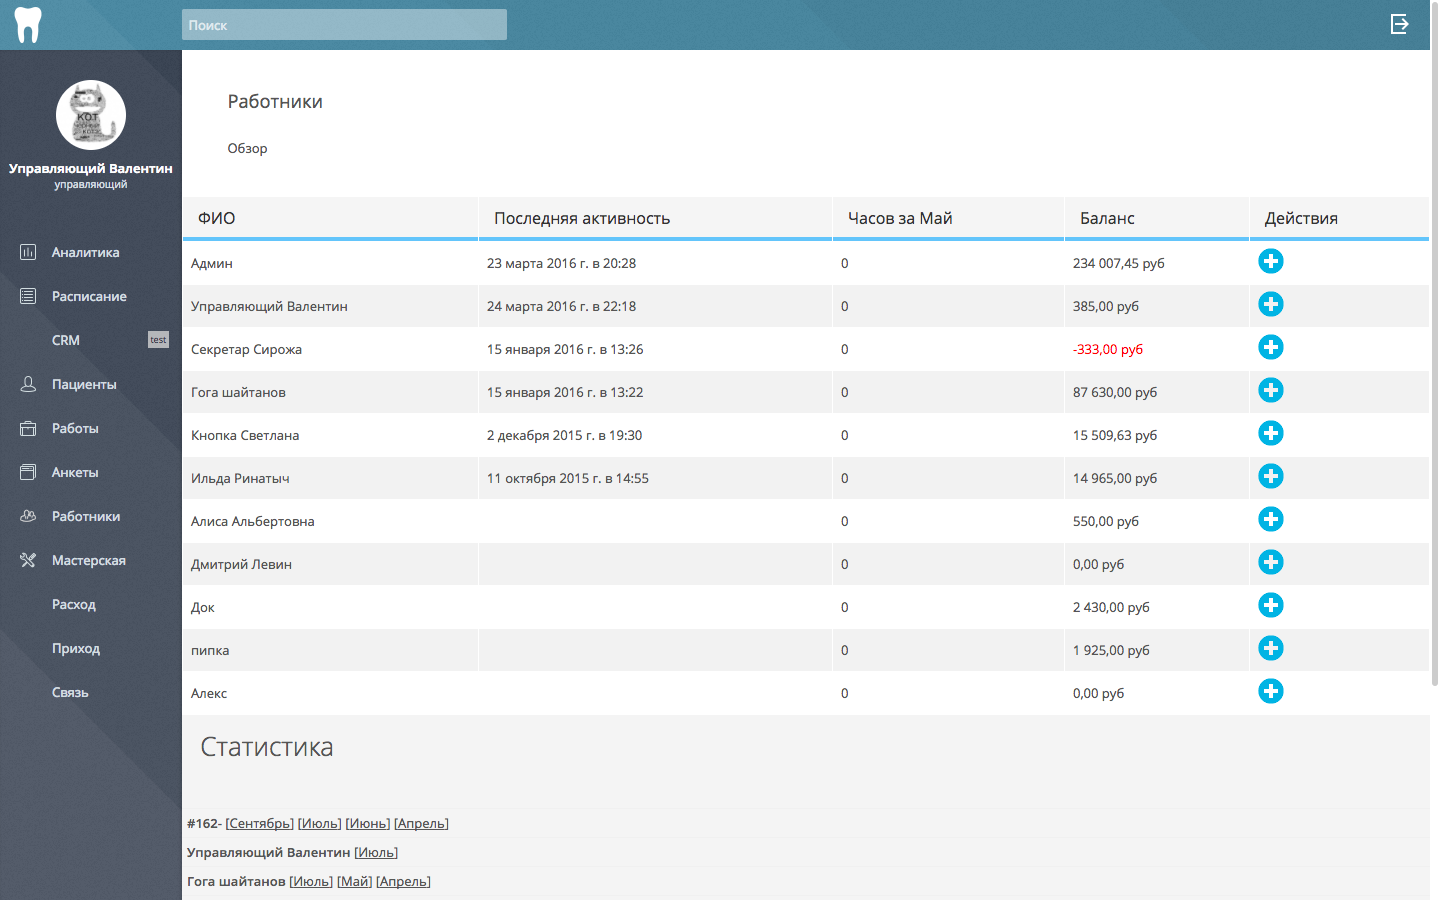Click the user avatar picture
This screenshot has width=1440, height=900.
tap(91, 115)
